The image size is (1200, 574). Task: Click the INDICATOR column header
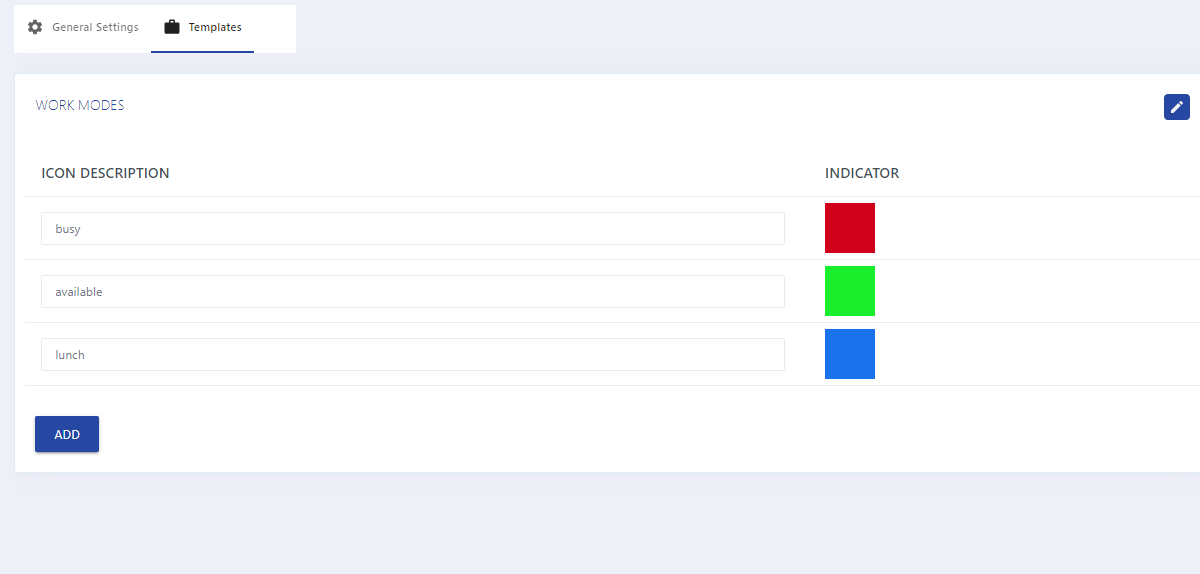[x=862, y=173]
